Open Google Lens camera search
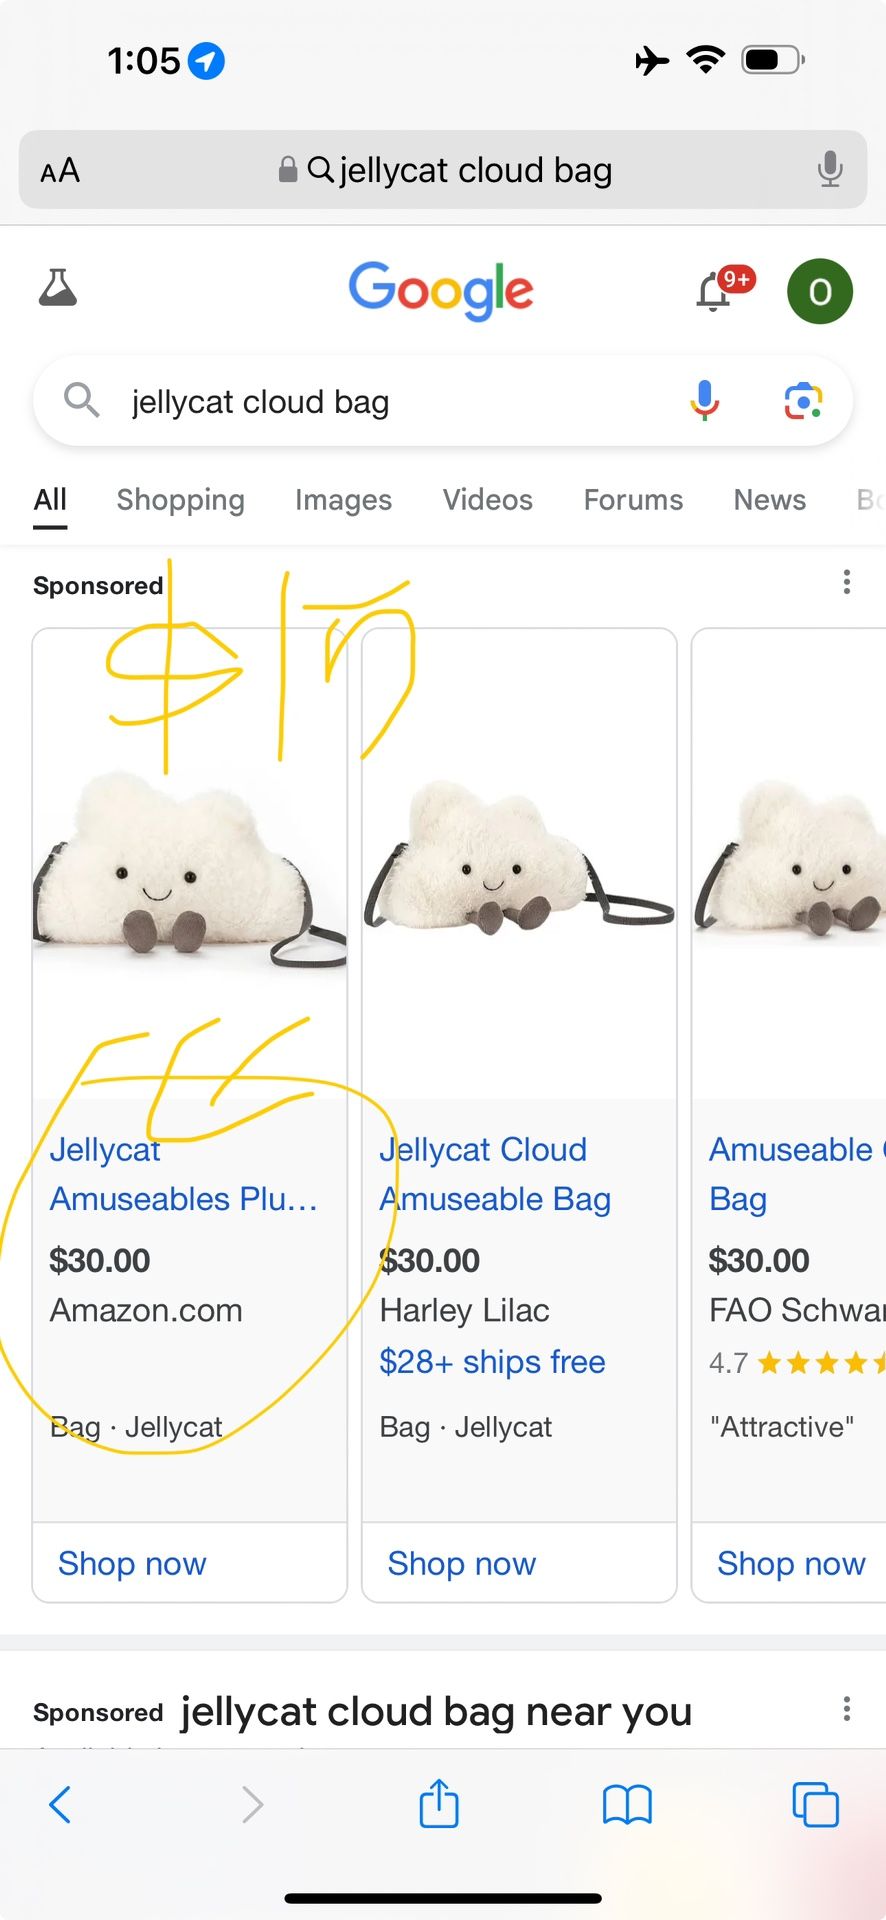 tap(803, 401)
